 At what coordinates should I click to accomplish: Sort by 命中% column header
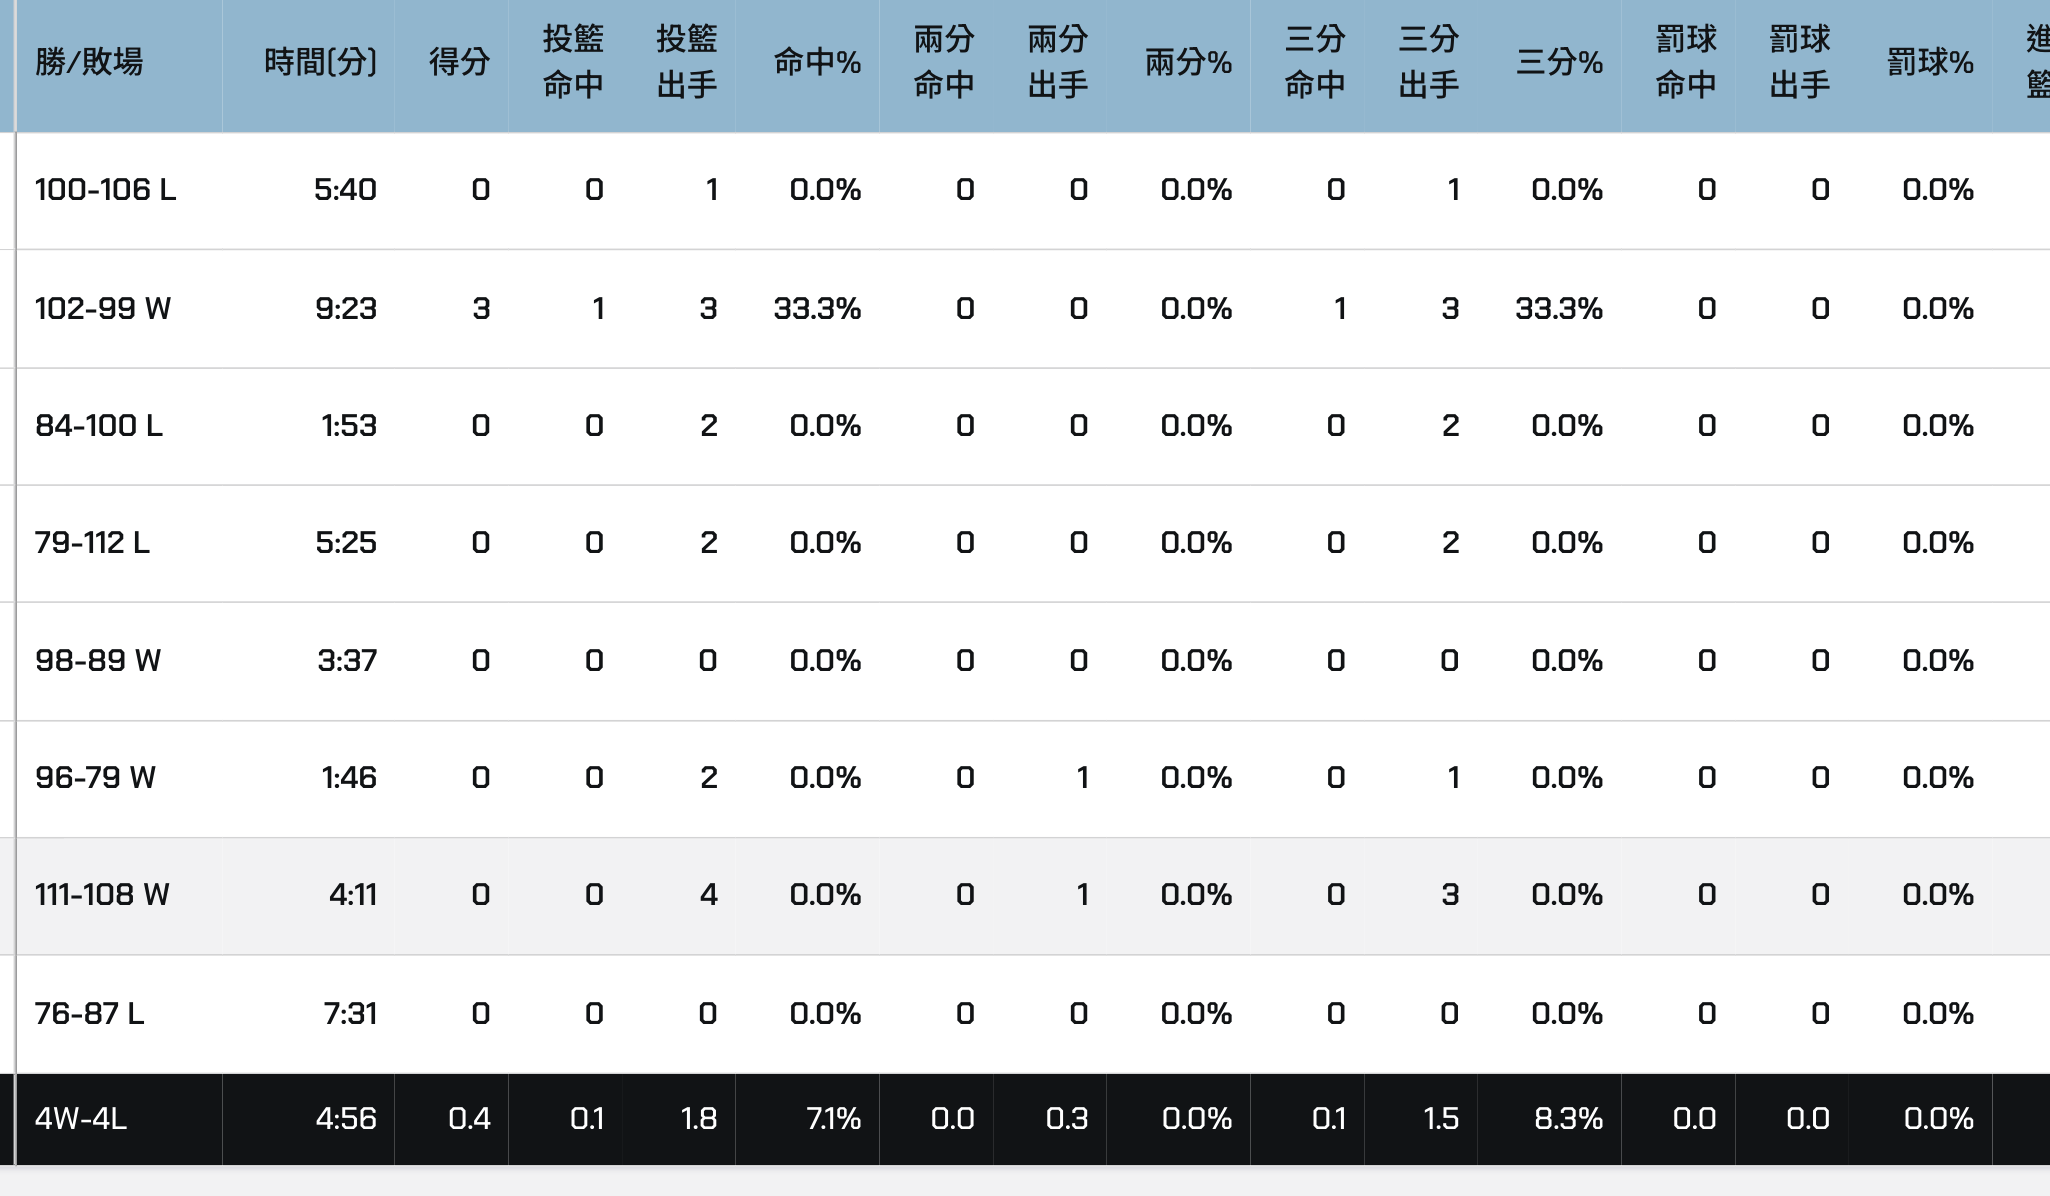pyautogui.click(x=817, y=63)
